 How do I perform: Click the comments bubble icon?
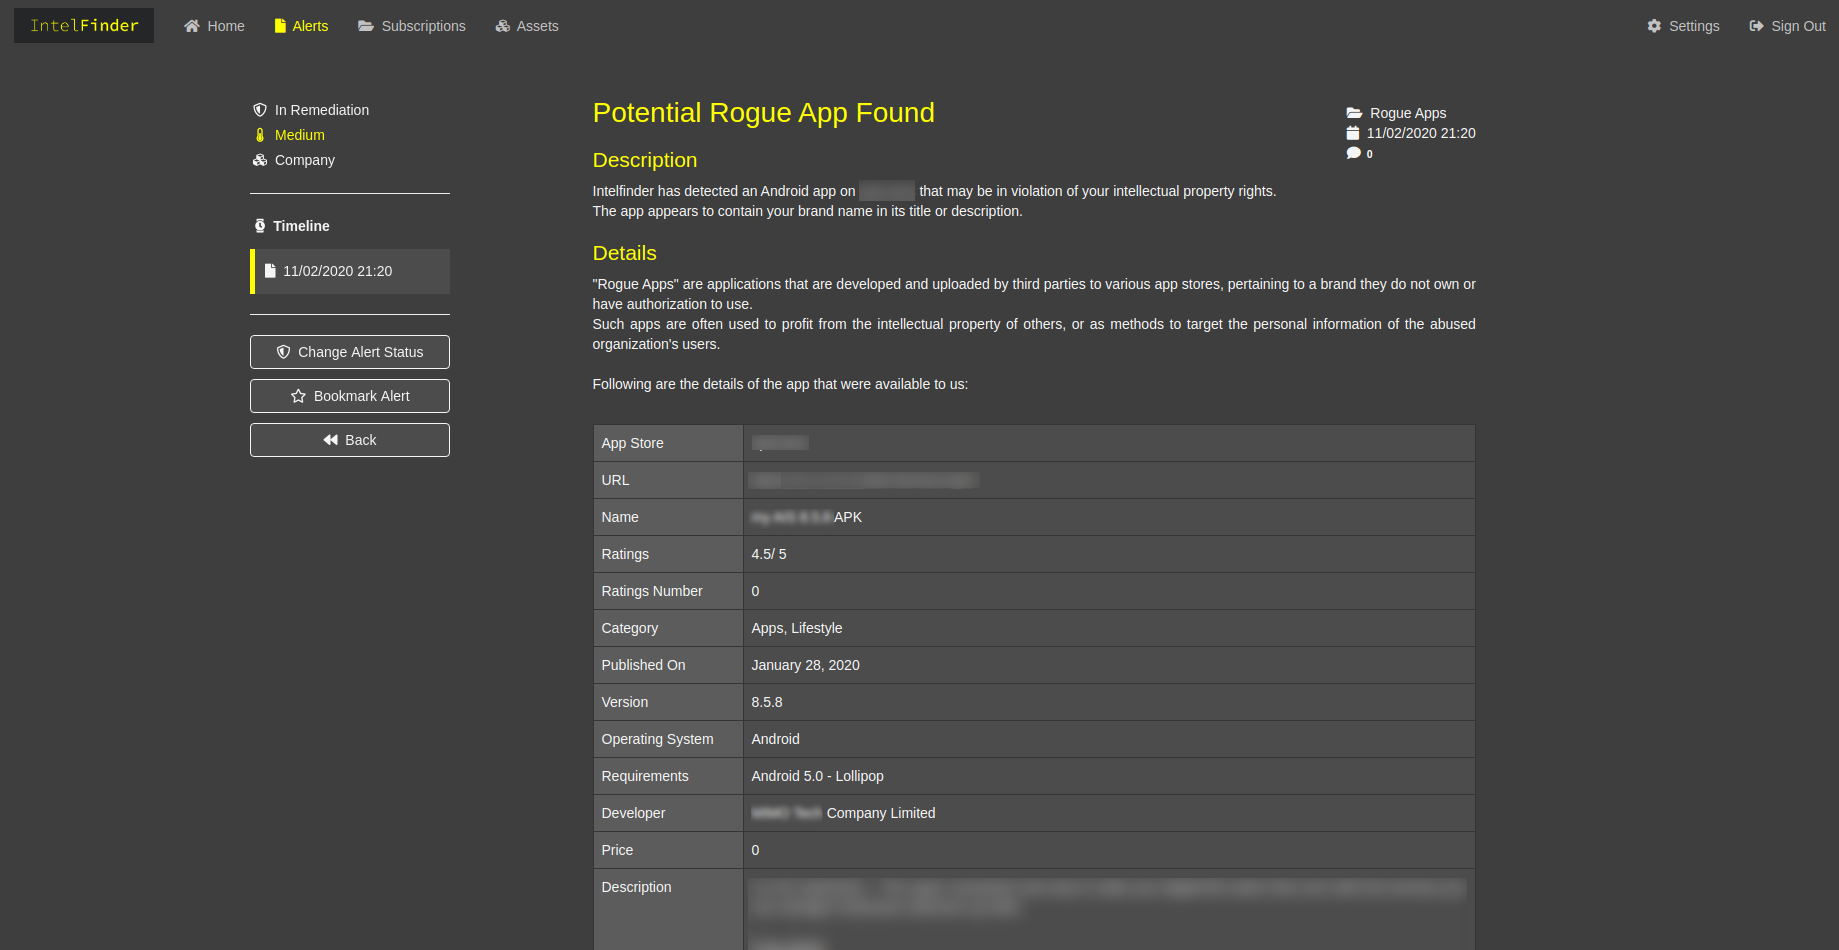coord(1354,153)
